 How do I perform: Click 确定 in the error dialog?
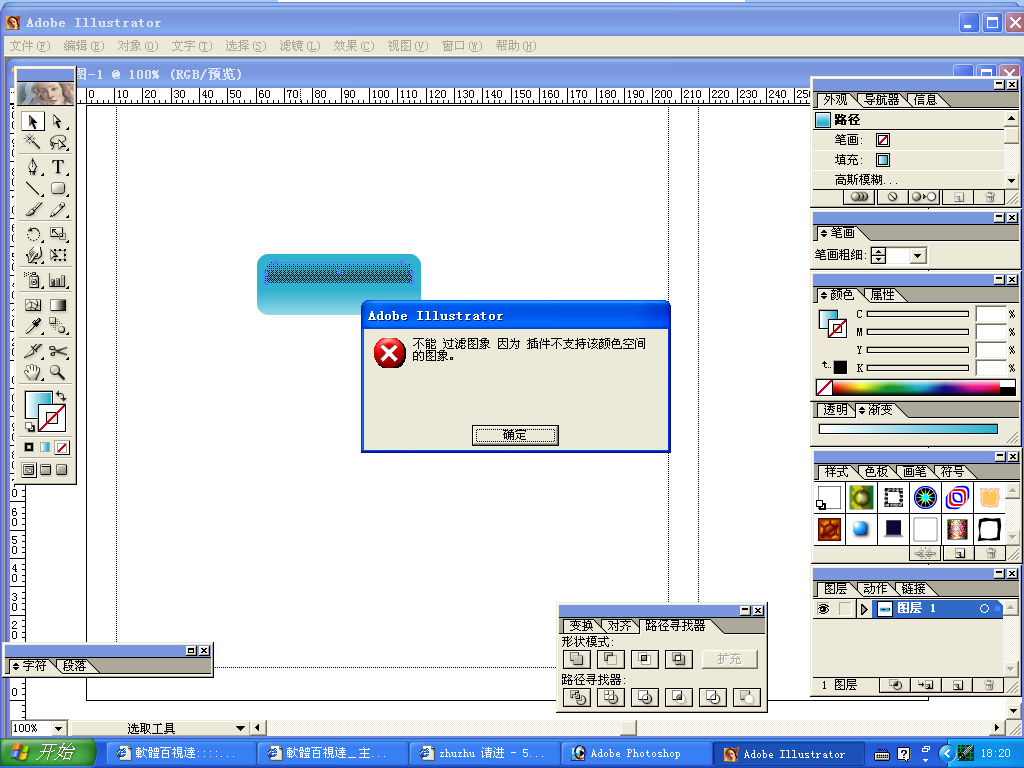515,435
